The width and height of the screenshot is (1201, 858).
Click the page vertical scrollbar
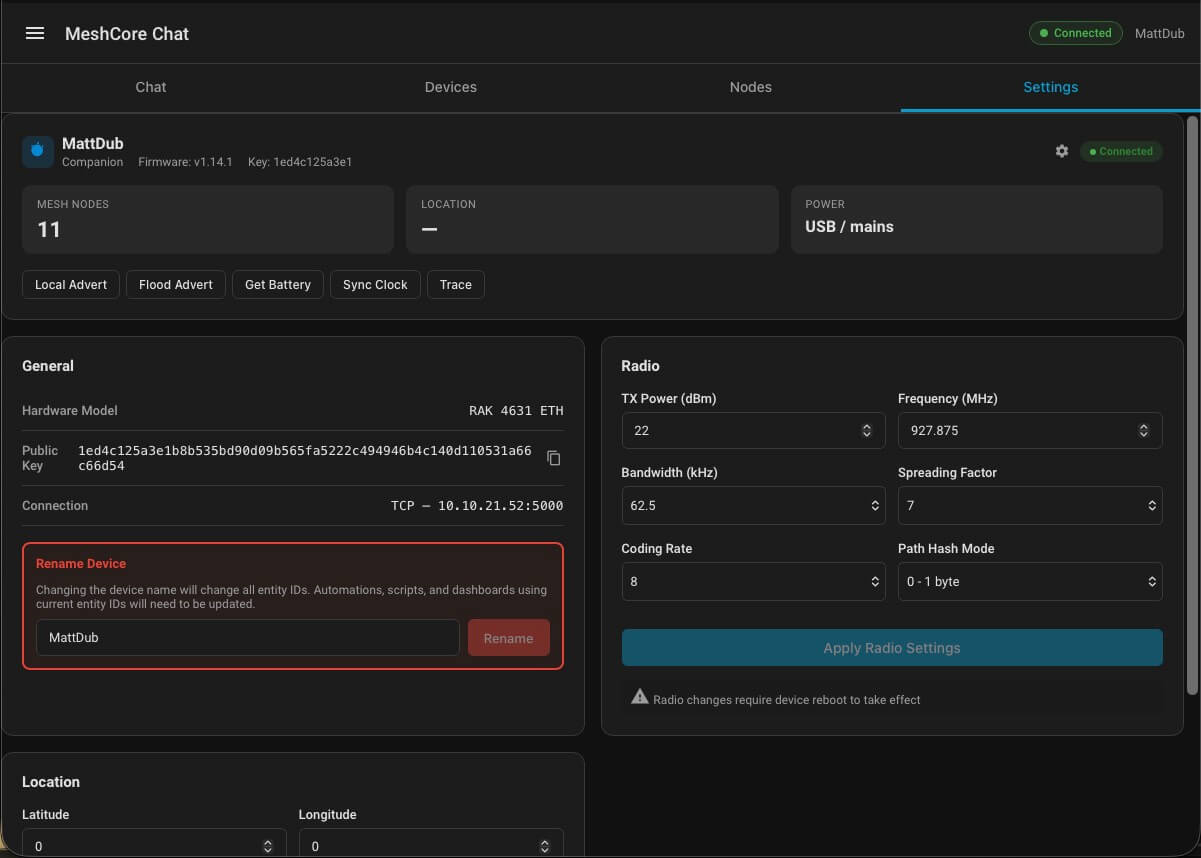pos(1192,405)
